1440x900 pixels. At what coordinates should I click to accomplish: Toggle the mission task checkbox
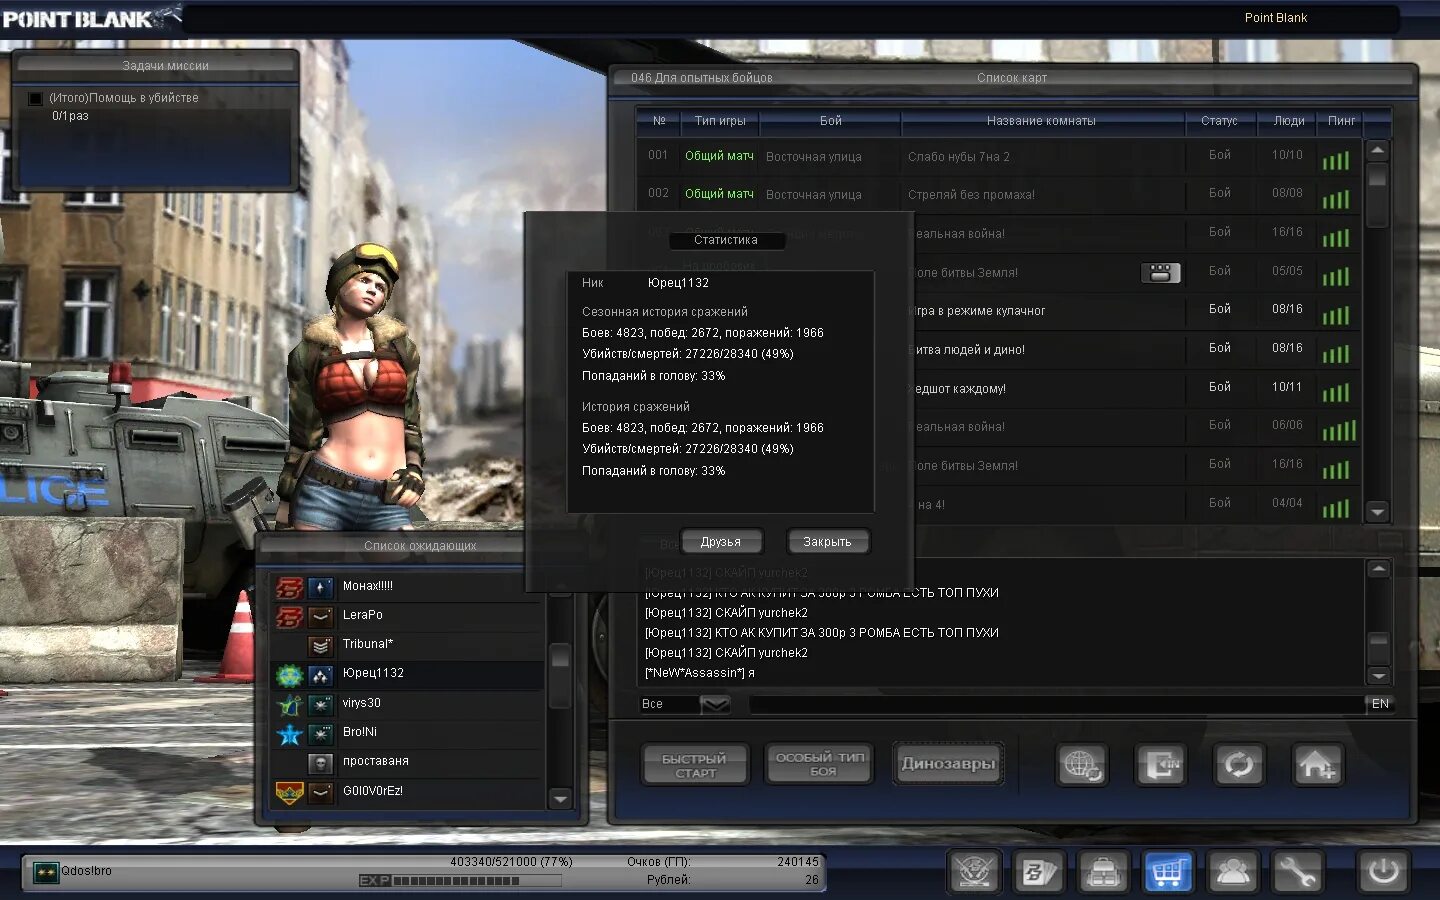click(x=35, y=98)
